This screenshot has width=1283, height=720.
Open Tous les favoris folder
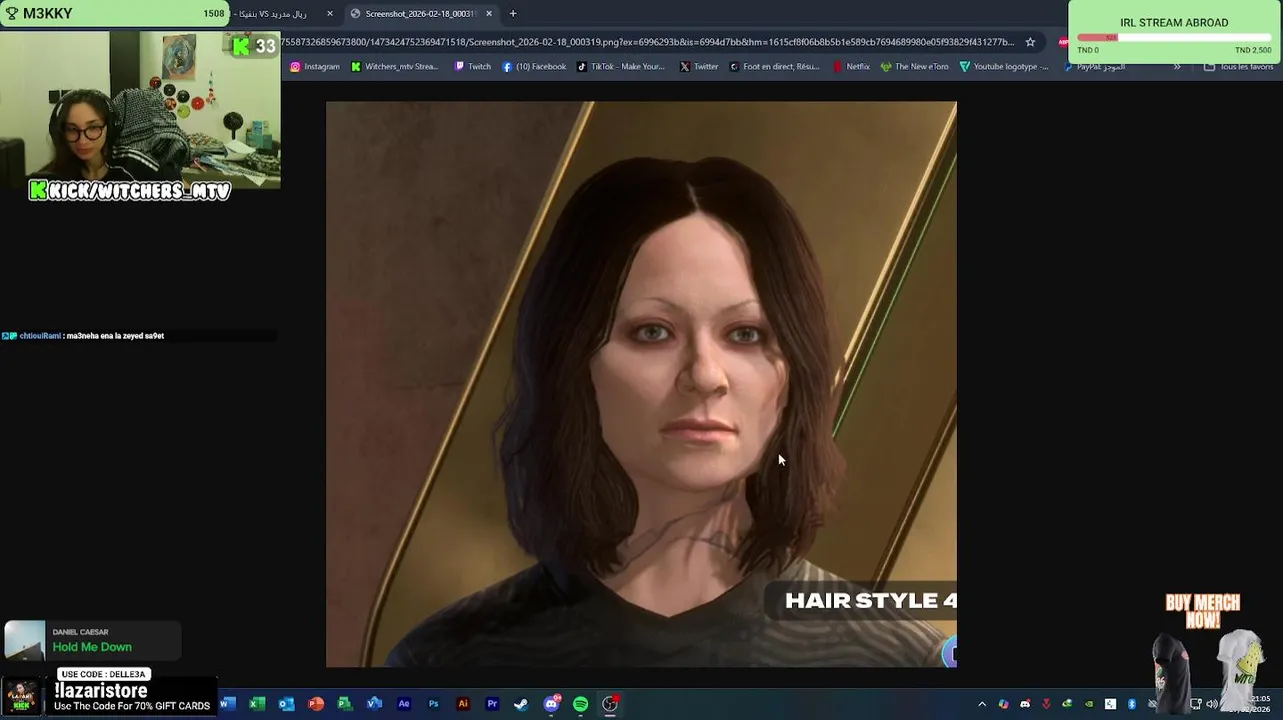[1238, 67]
